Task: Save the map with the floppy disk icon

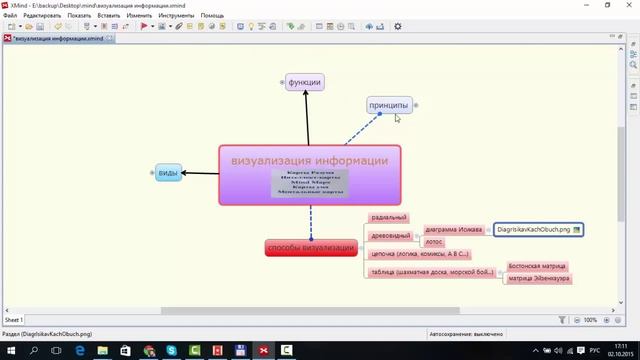Action: click(x=40, y=27)
